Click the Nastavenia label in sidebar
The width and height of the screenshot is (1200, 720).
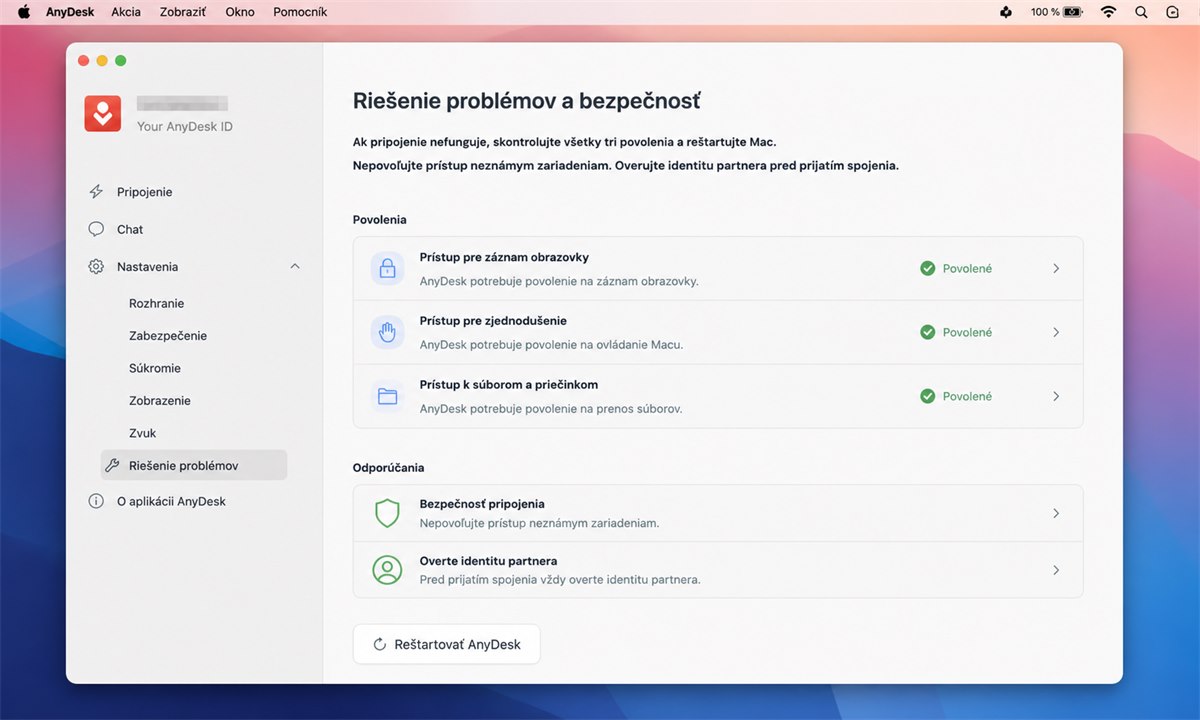click(148, 267)
